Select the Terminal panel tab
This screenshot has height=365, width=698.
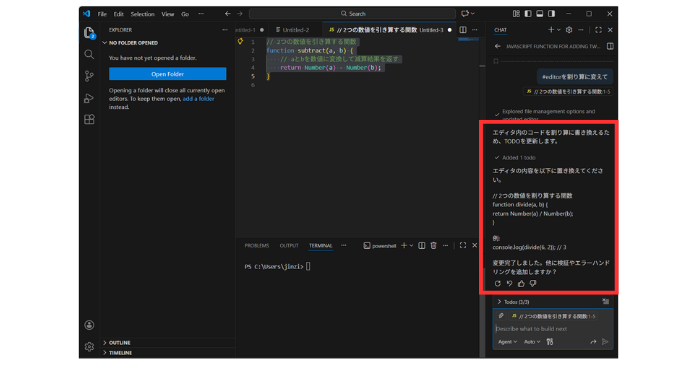click(321, 246)
